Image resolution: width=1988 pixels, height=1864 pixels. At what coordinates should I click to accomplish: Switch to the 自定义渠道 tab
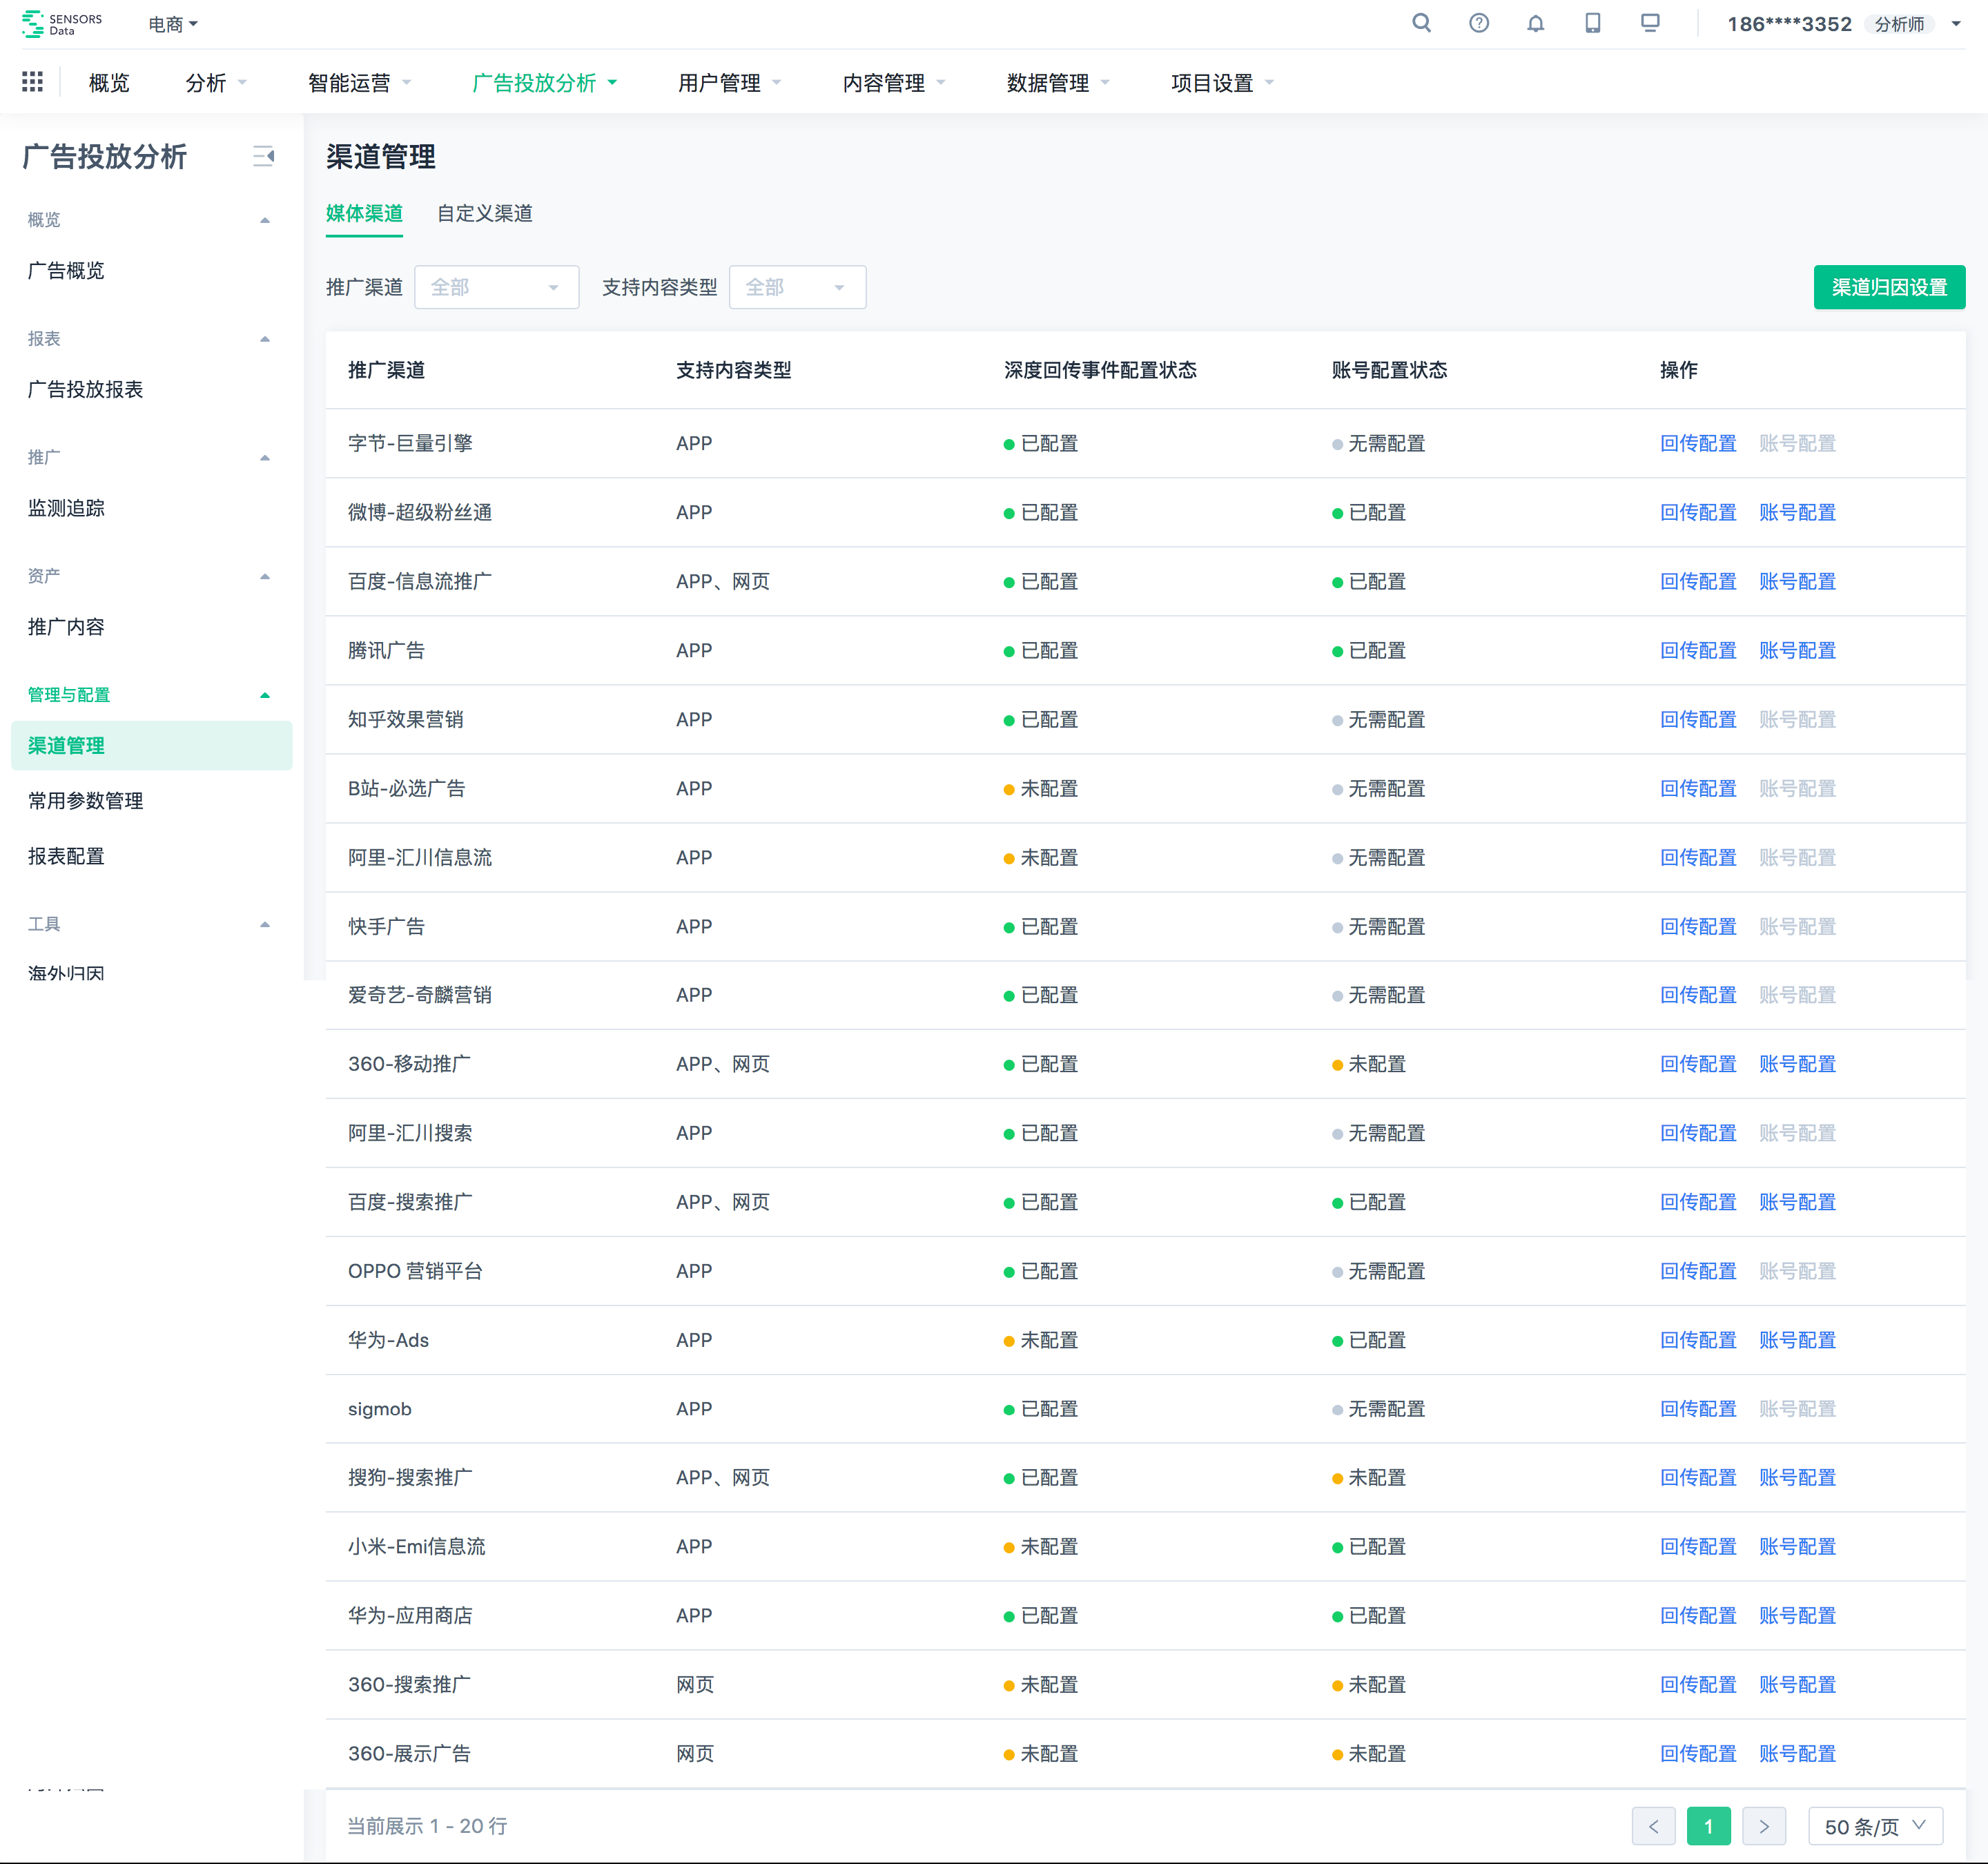(x=485, y=214)
